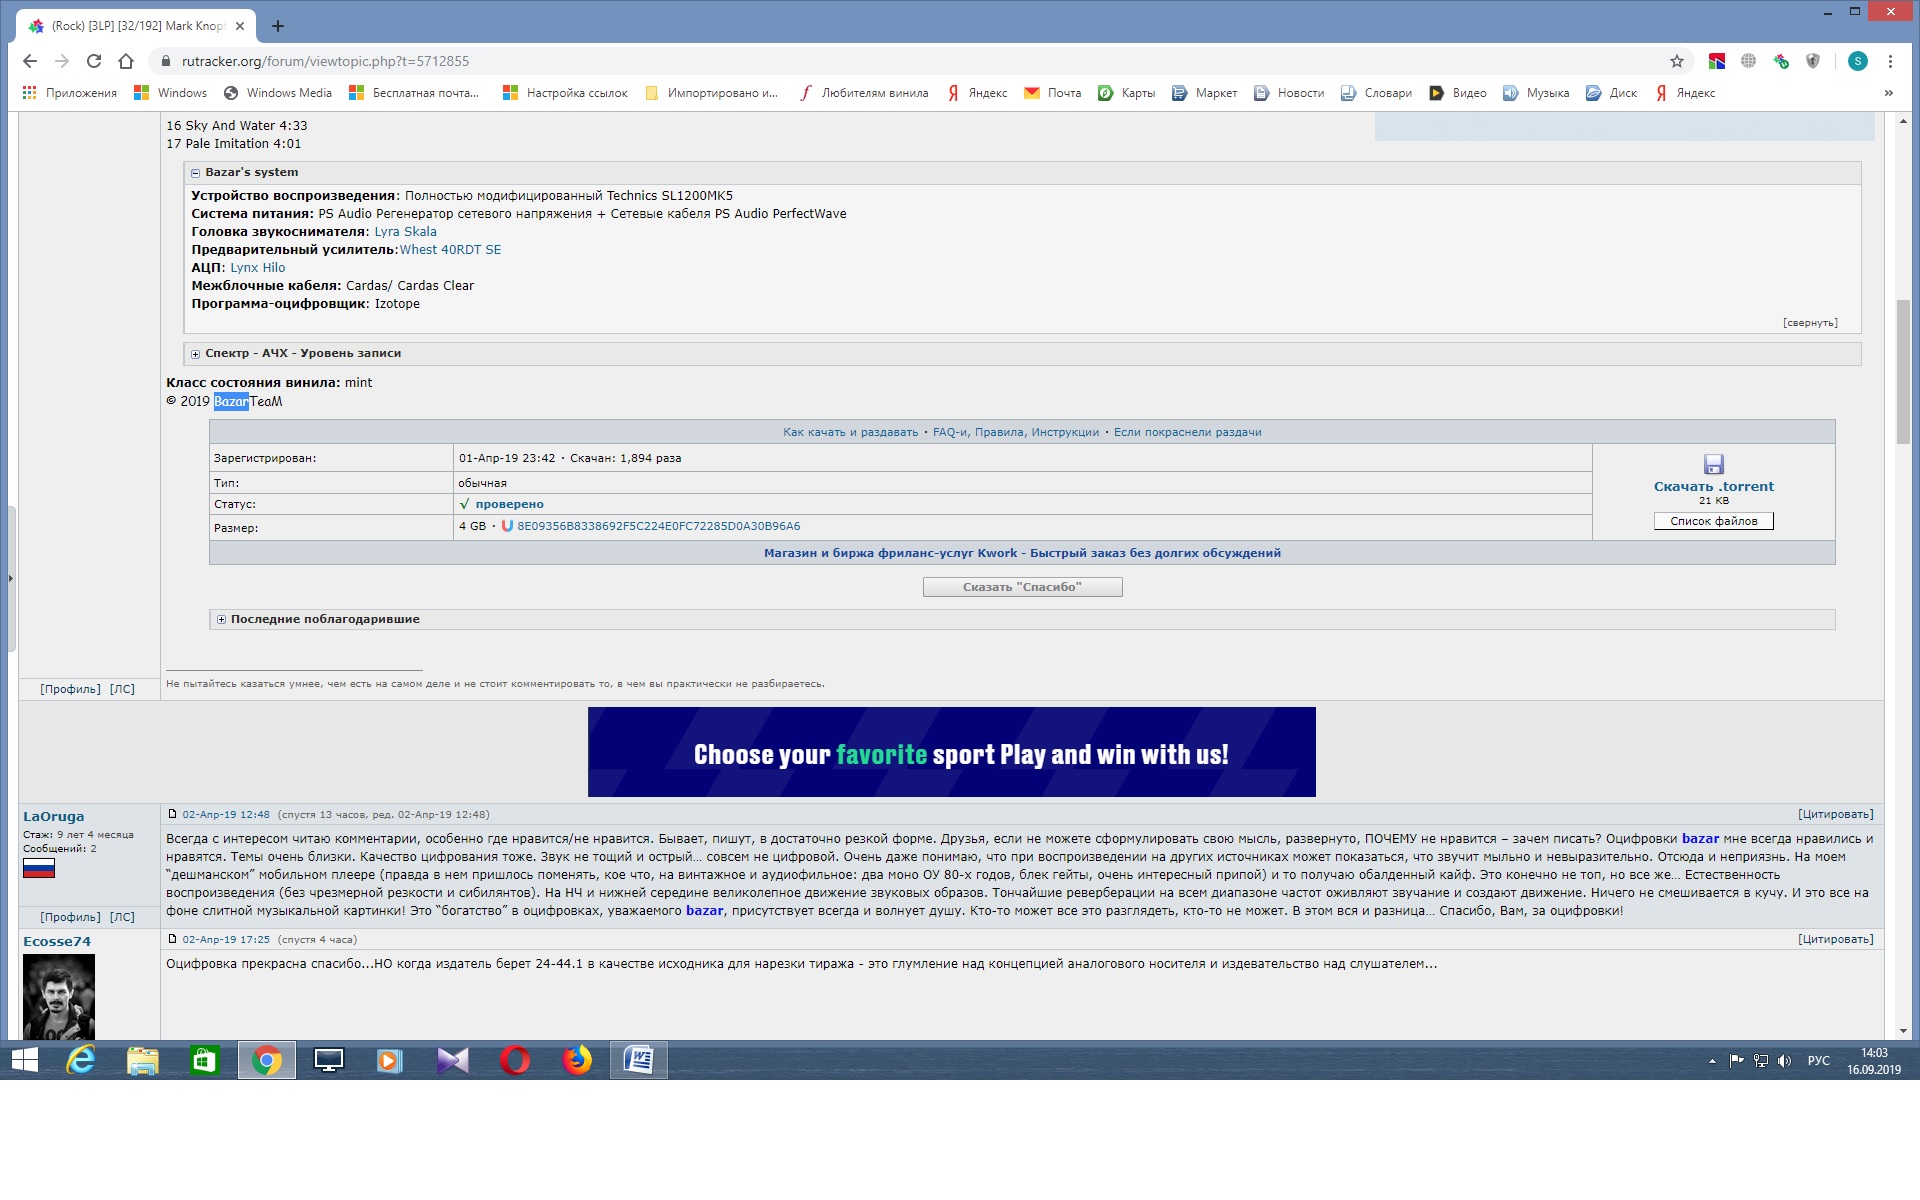The width and height of the screenshot is (1920, 1200).
Task: Open the Любителям винила bookmark
Action: coord(874,93)
